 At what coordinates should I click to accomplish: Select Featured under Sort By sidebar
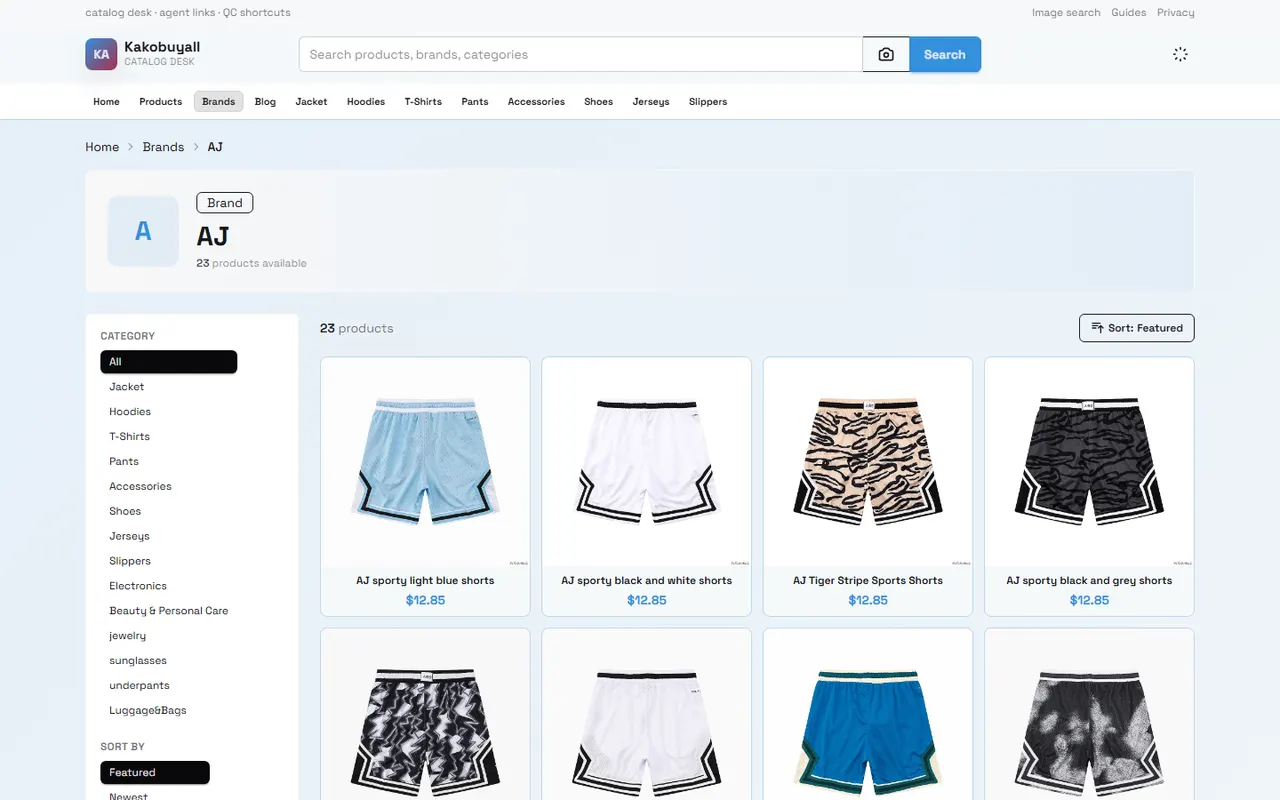tap(155, 773)
